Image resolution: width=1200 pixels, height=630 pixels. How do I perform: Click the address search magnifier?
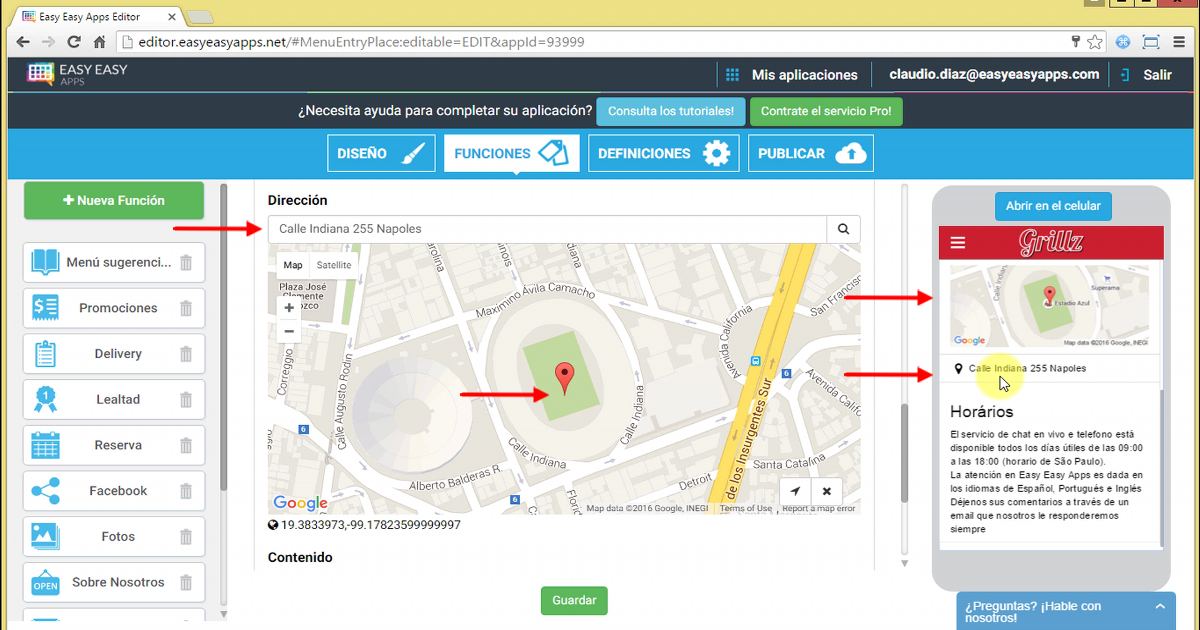pyautogui.click(x=843, y=229)
